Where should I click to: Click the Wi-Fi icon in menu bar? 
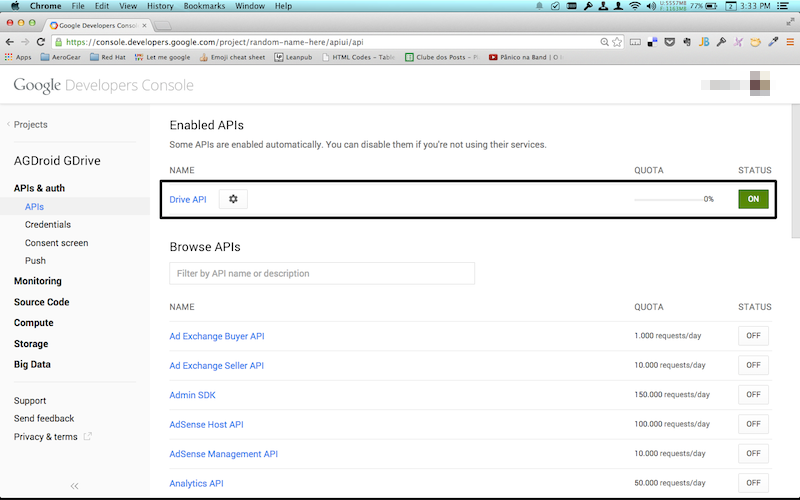coord(635,6)
